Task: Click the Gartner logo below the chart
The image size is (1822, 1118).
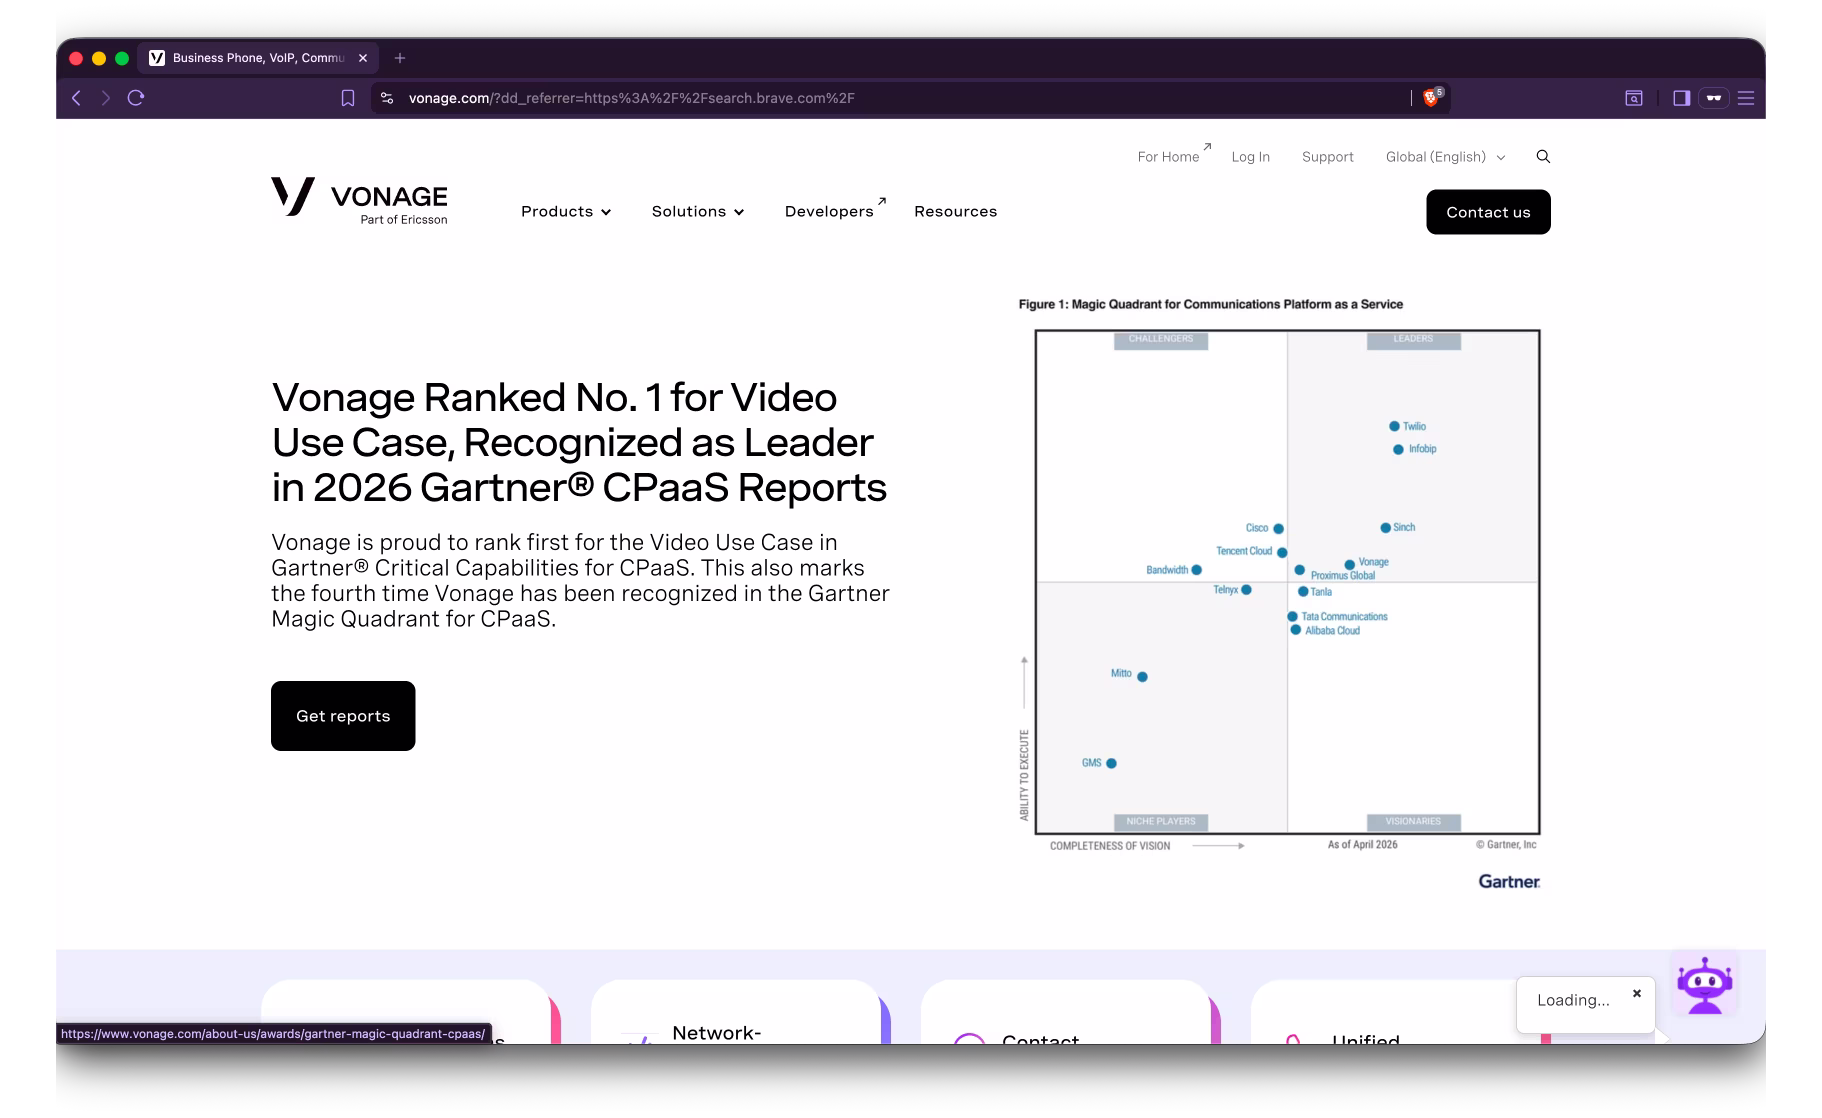Action: click(x=1509, y=881)
